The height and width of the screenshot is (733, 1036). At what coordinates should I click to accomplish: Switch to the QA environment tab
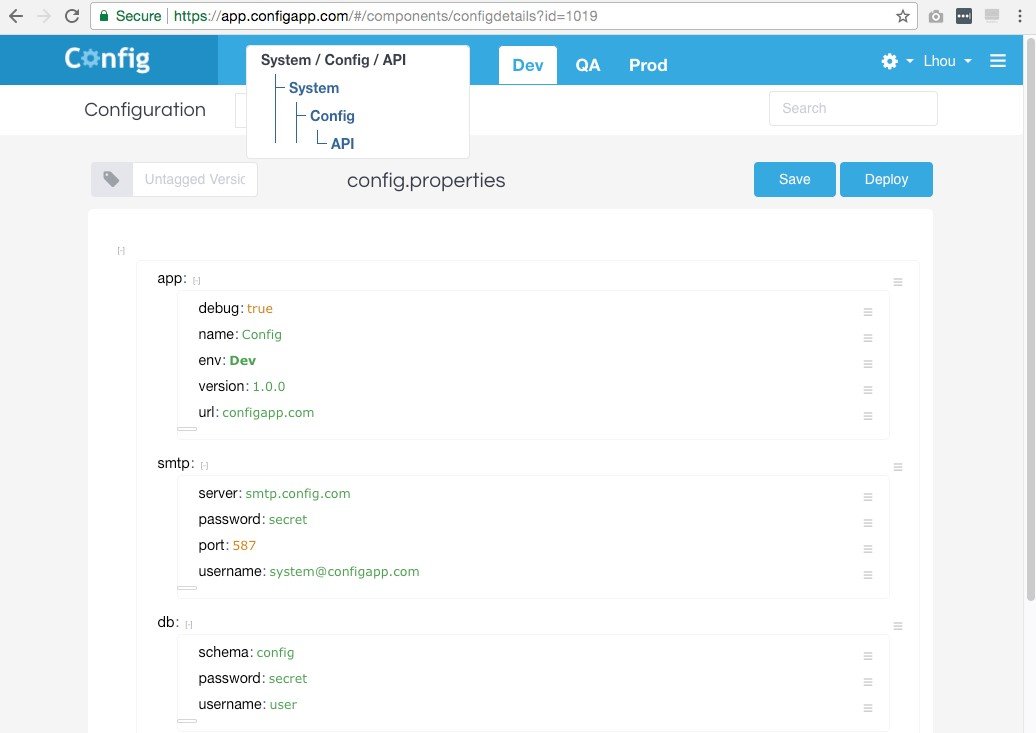pos(587,65)
